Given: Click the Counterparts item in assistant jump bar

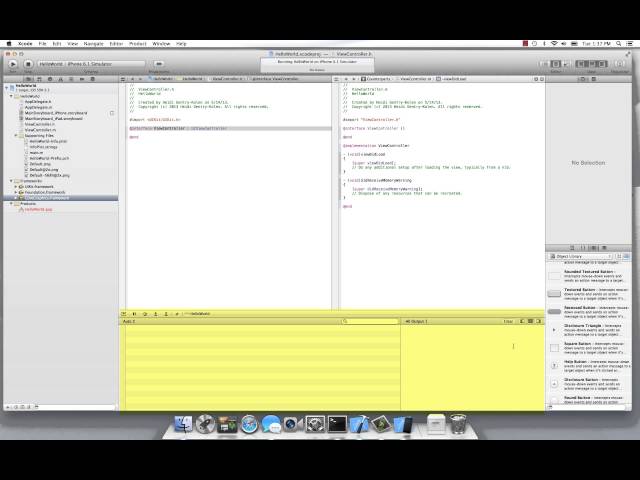Looking at the screenshot, I should [376, 79].
